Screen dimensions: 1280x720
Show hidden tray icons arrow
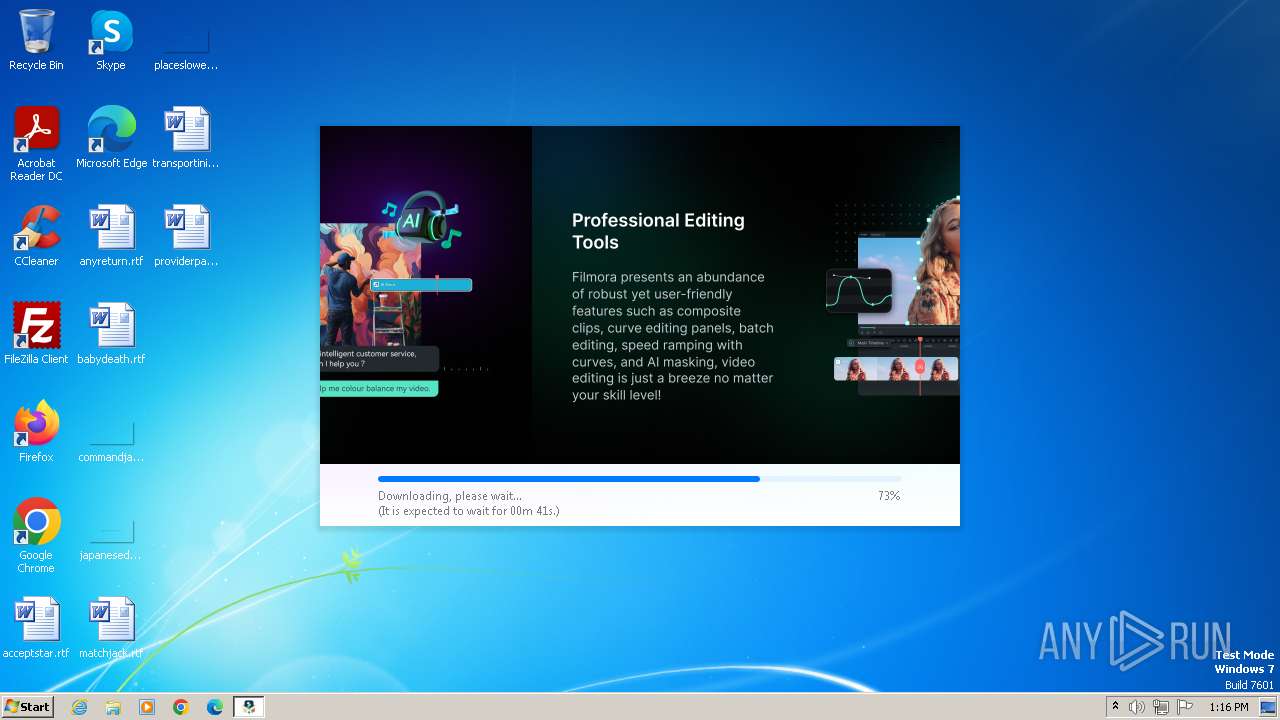1115,707
